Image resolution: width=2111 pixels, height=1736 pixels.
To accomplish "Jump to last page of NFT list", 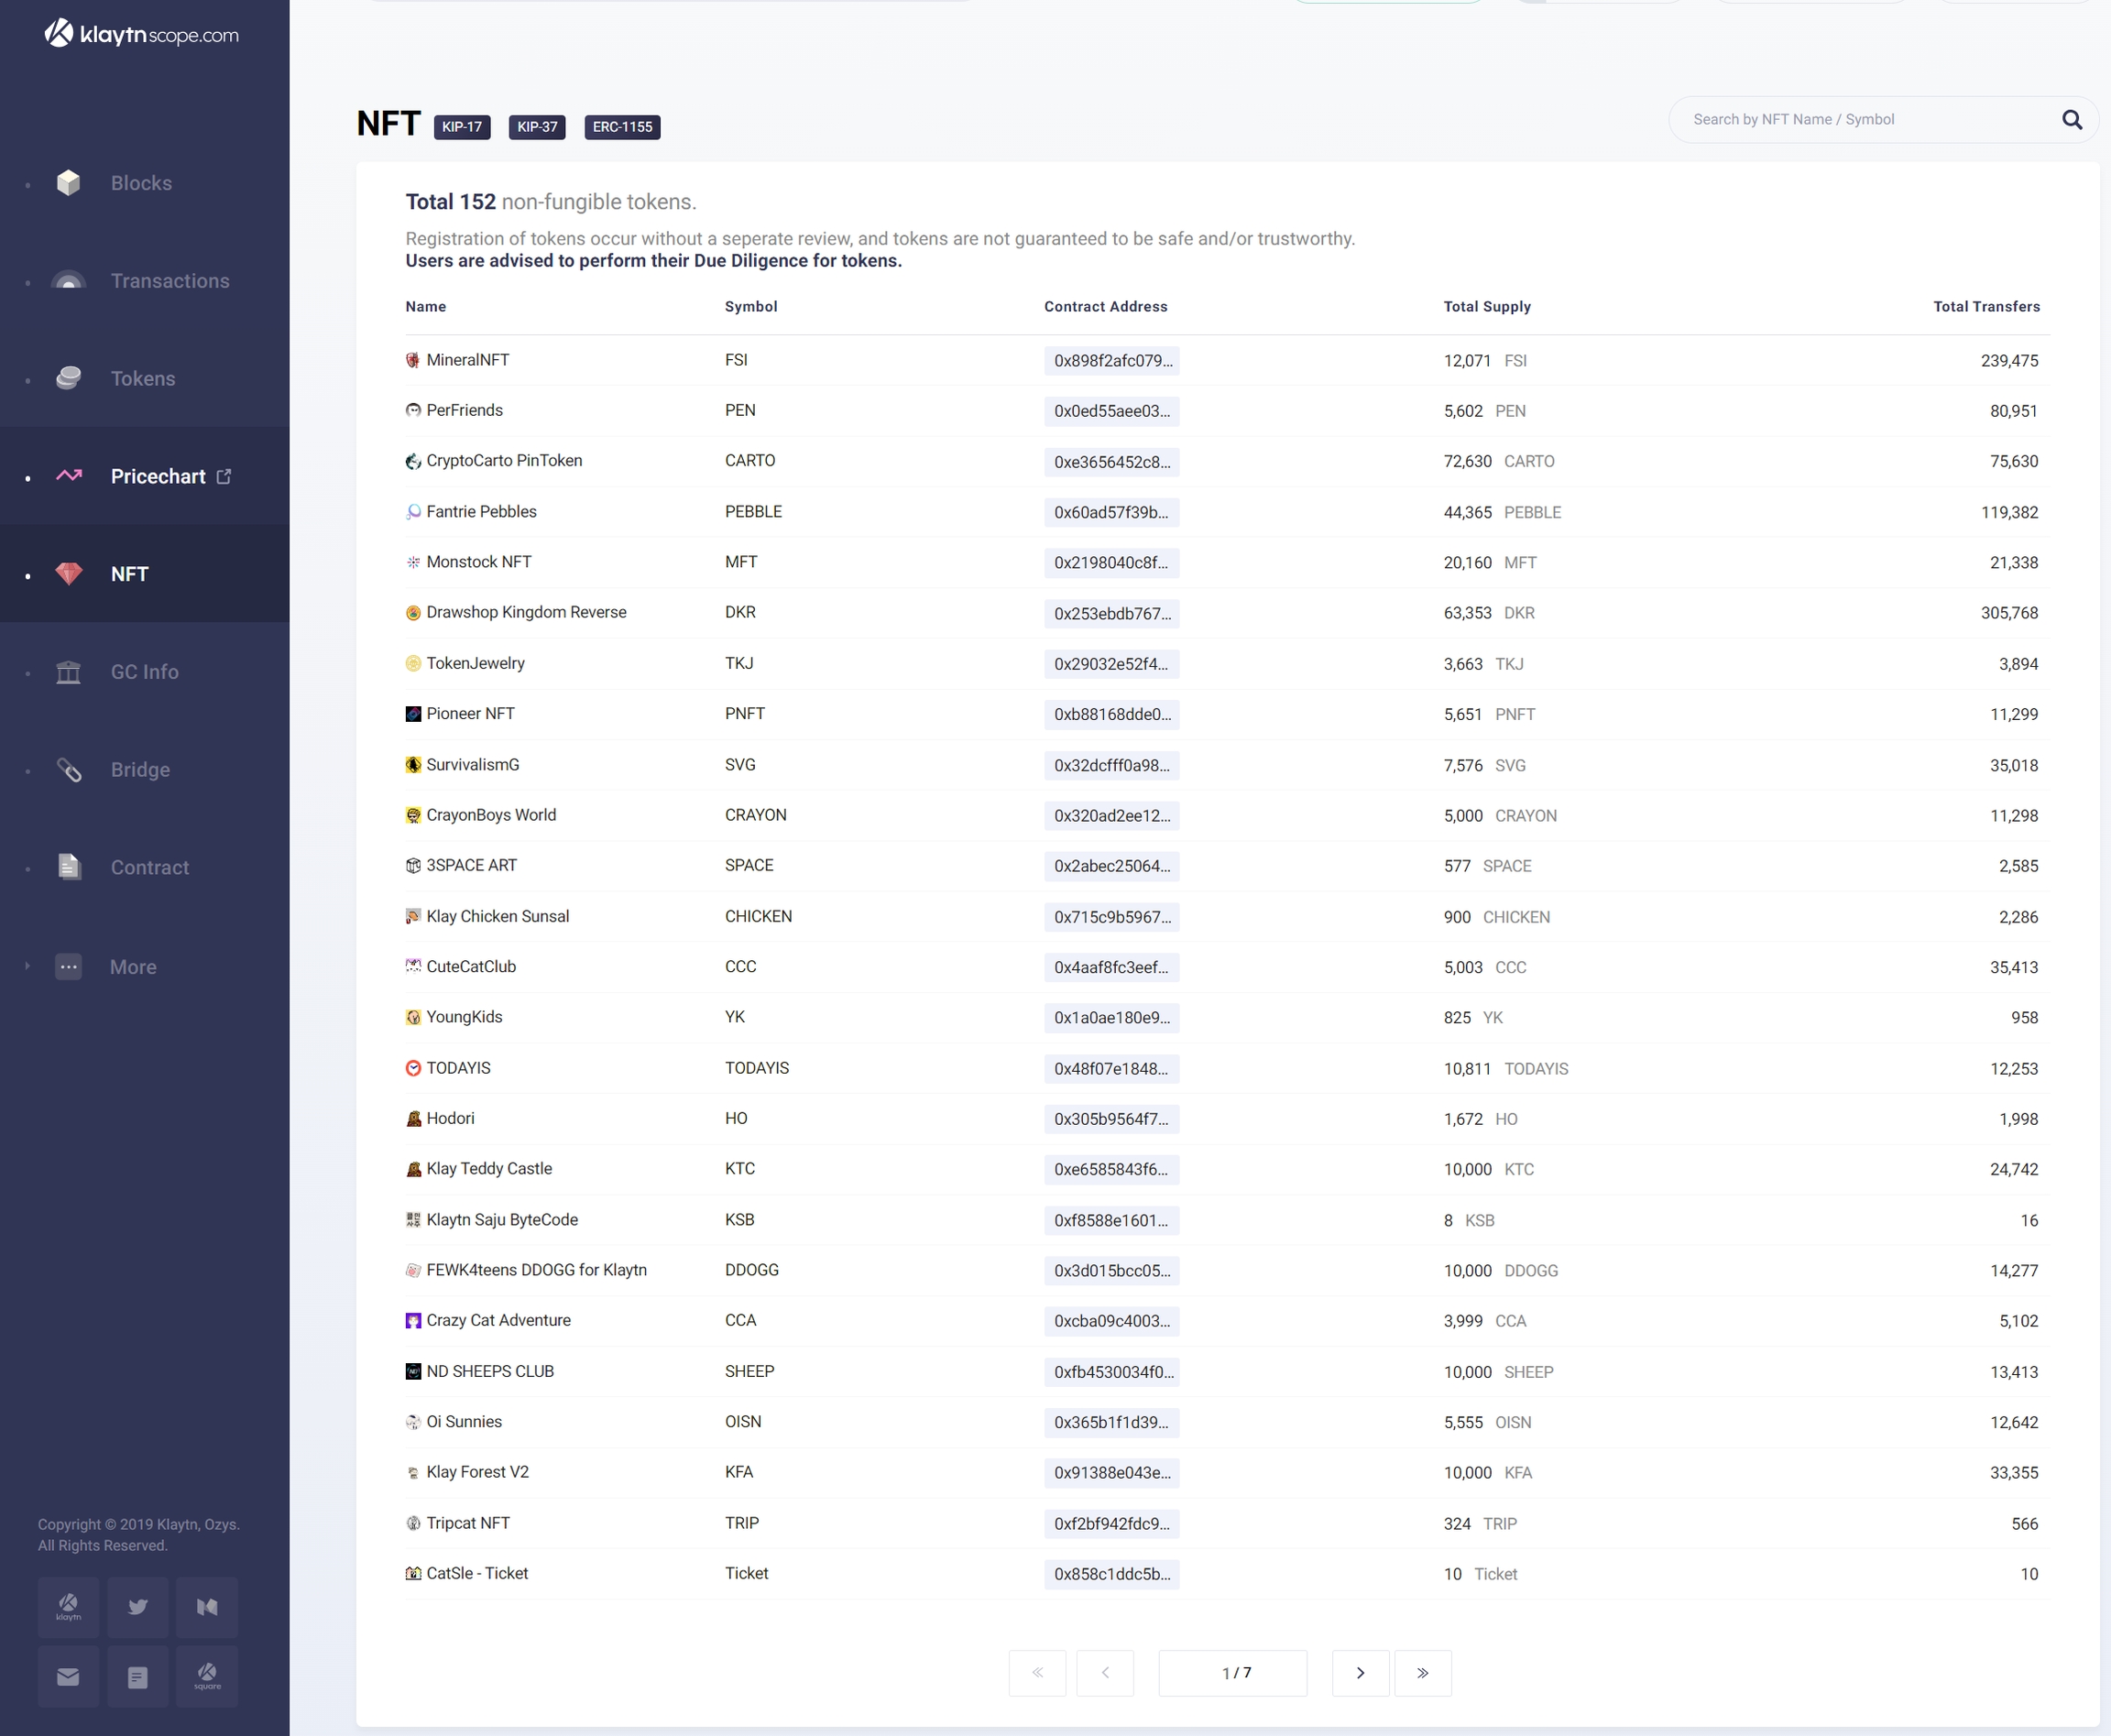I will [x=1422, y=1673].
